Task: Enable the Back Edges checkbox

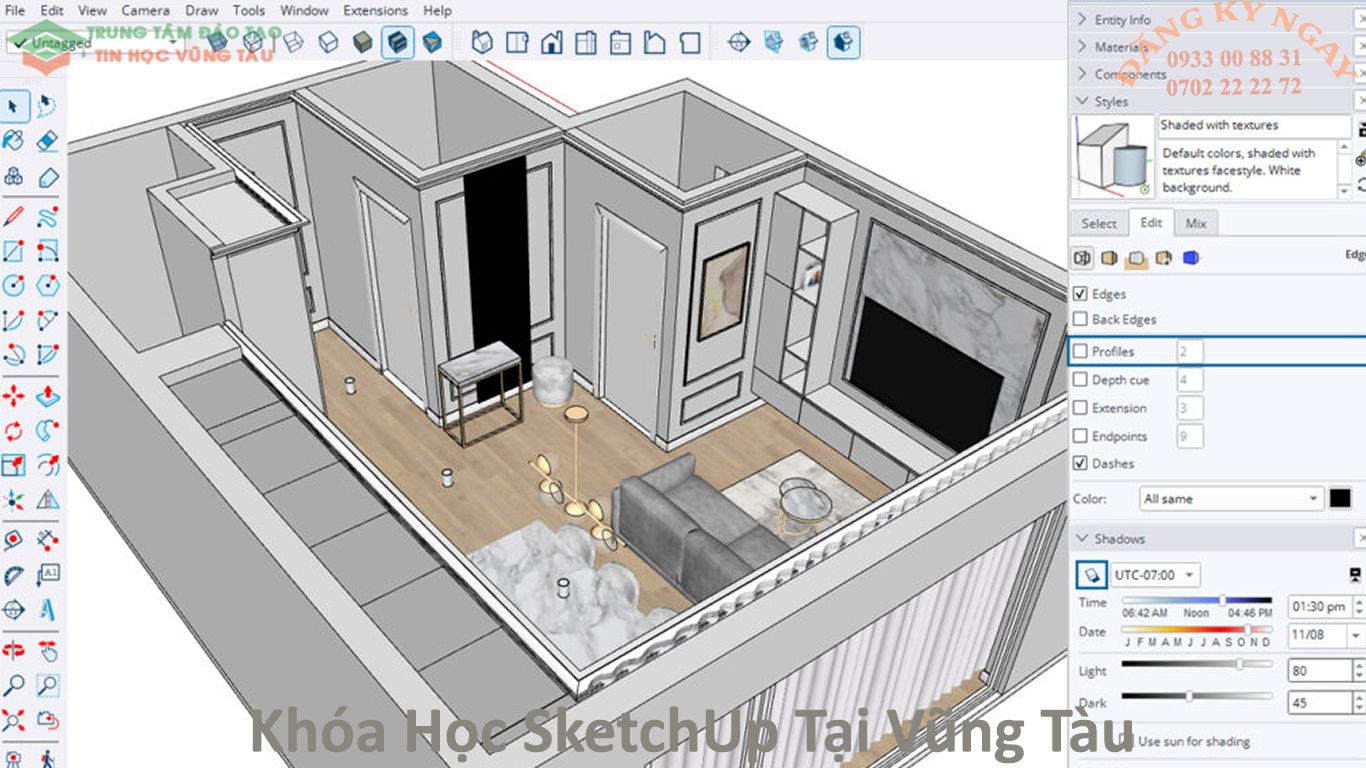Action: [1080, 319]
